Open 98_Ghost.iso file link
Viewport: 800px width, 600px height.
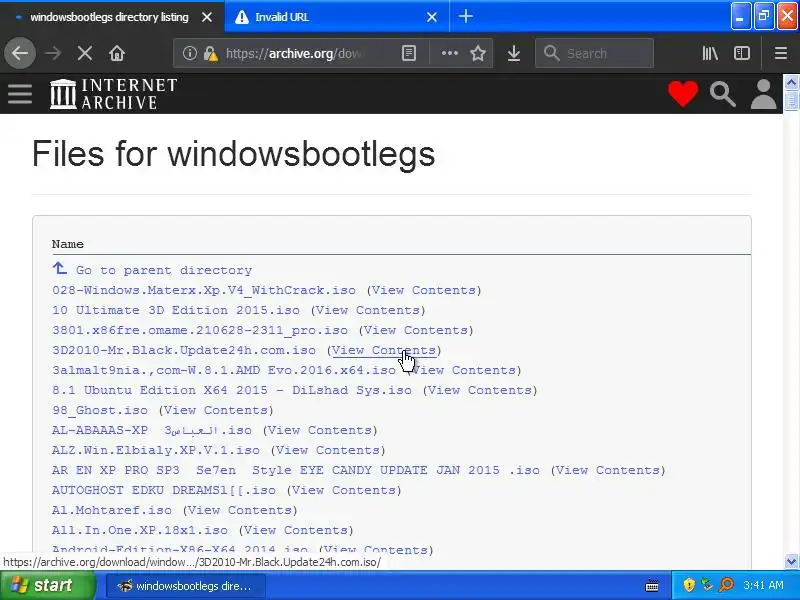[x=100, y=410]
